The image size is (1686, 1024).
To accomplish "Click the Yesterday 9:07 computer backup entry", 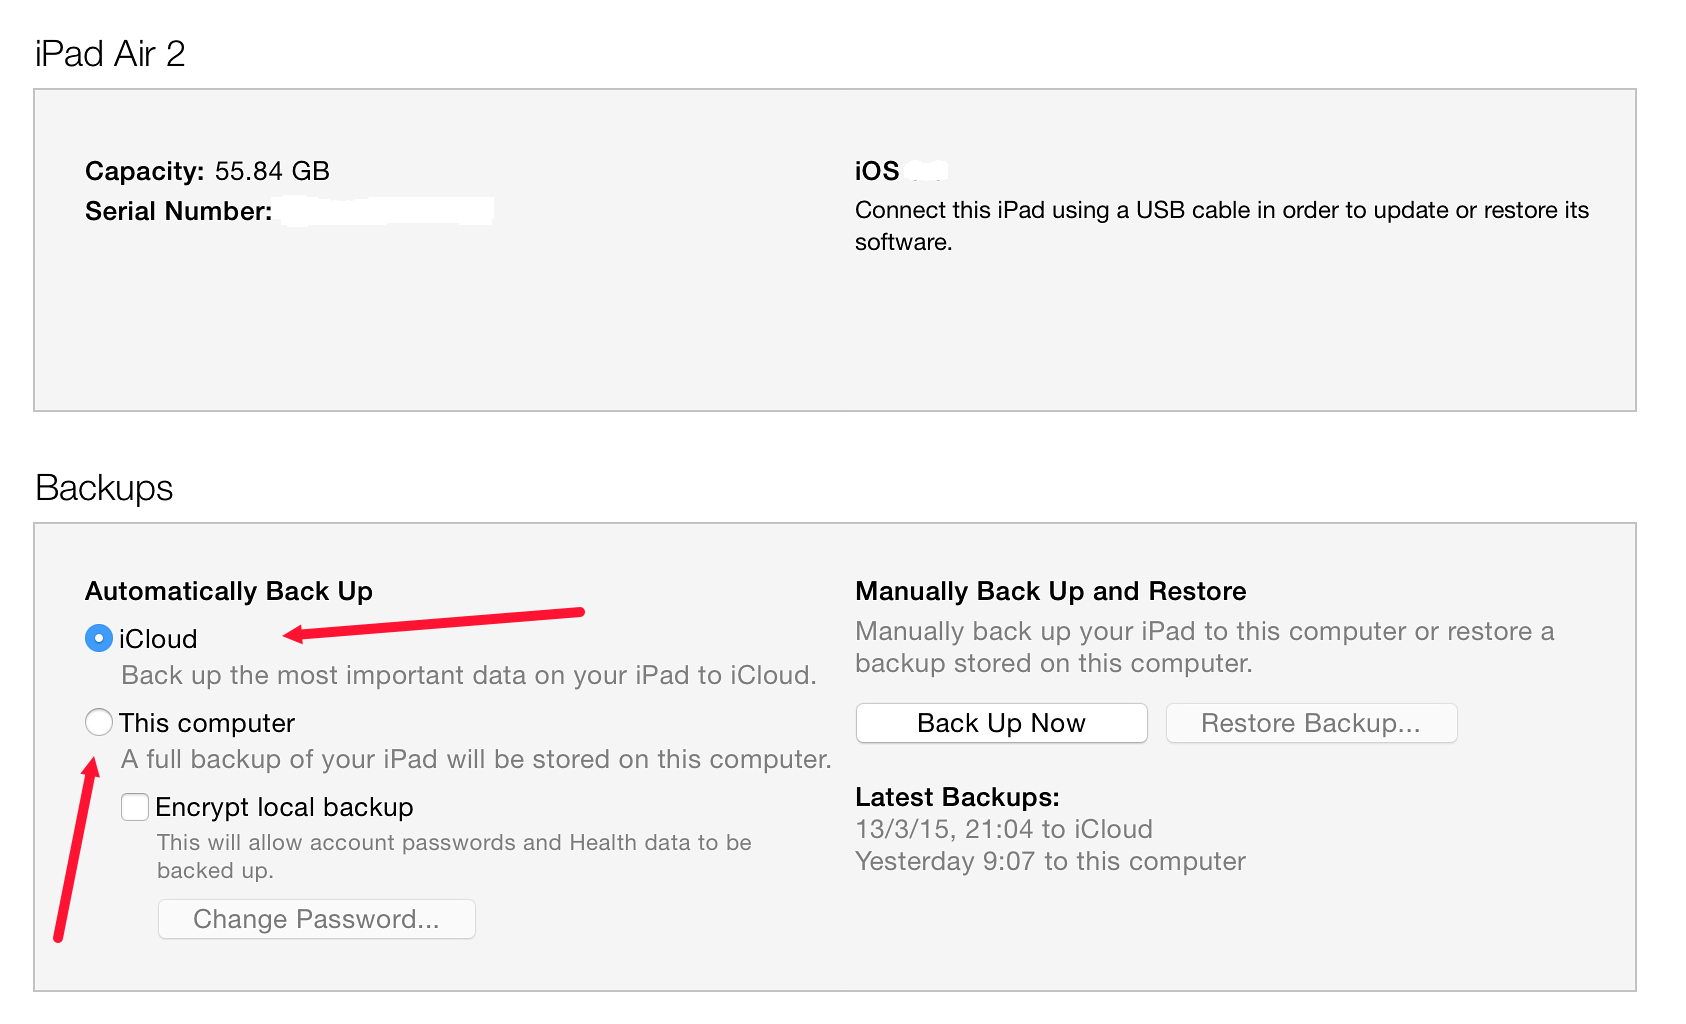I will (x=1050, y=861).
